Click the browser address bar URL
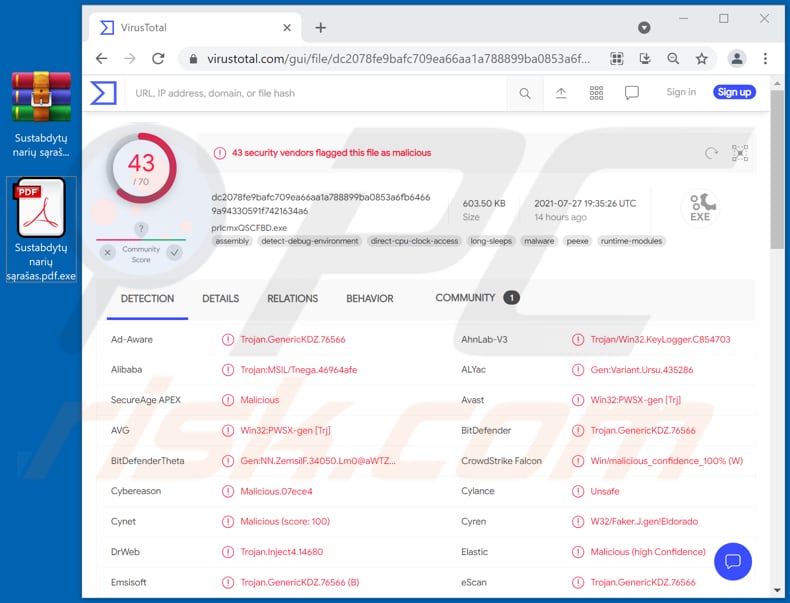Screen dimensions: 790x603 point(398,59)
